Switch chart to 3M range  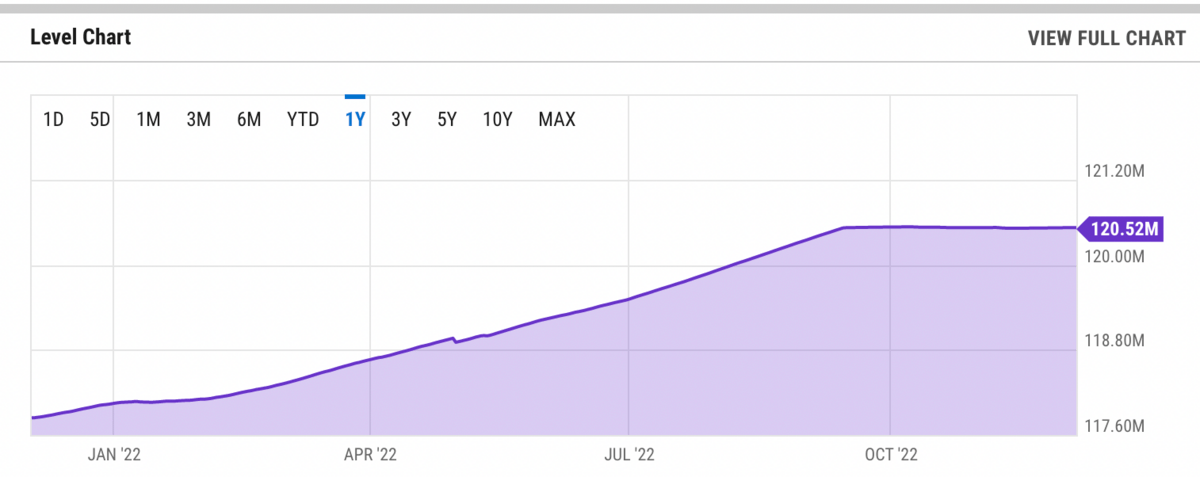click(198, 120)
